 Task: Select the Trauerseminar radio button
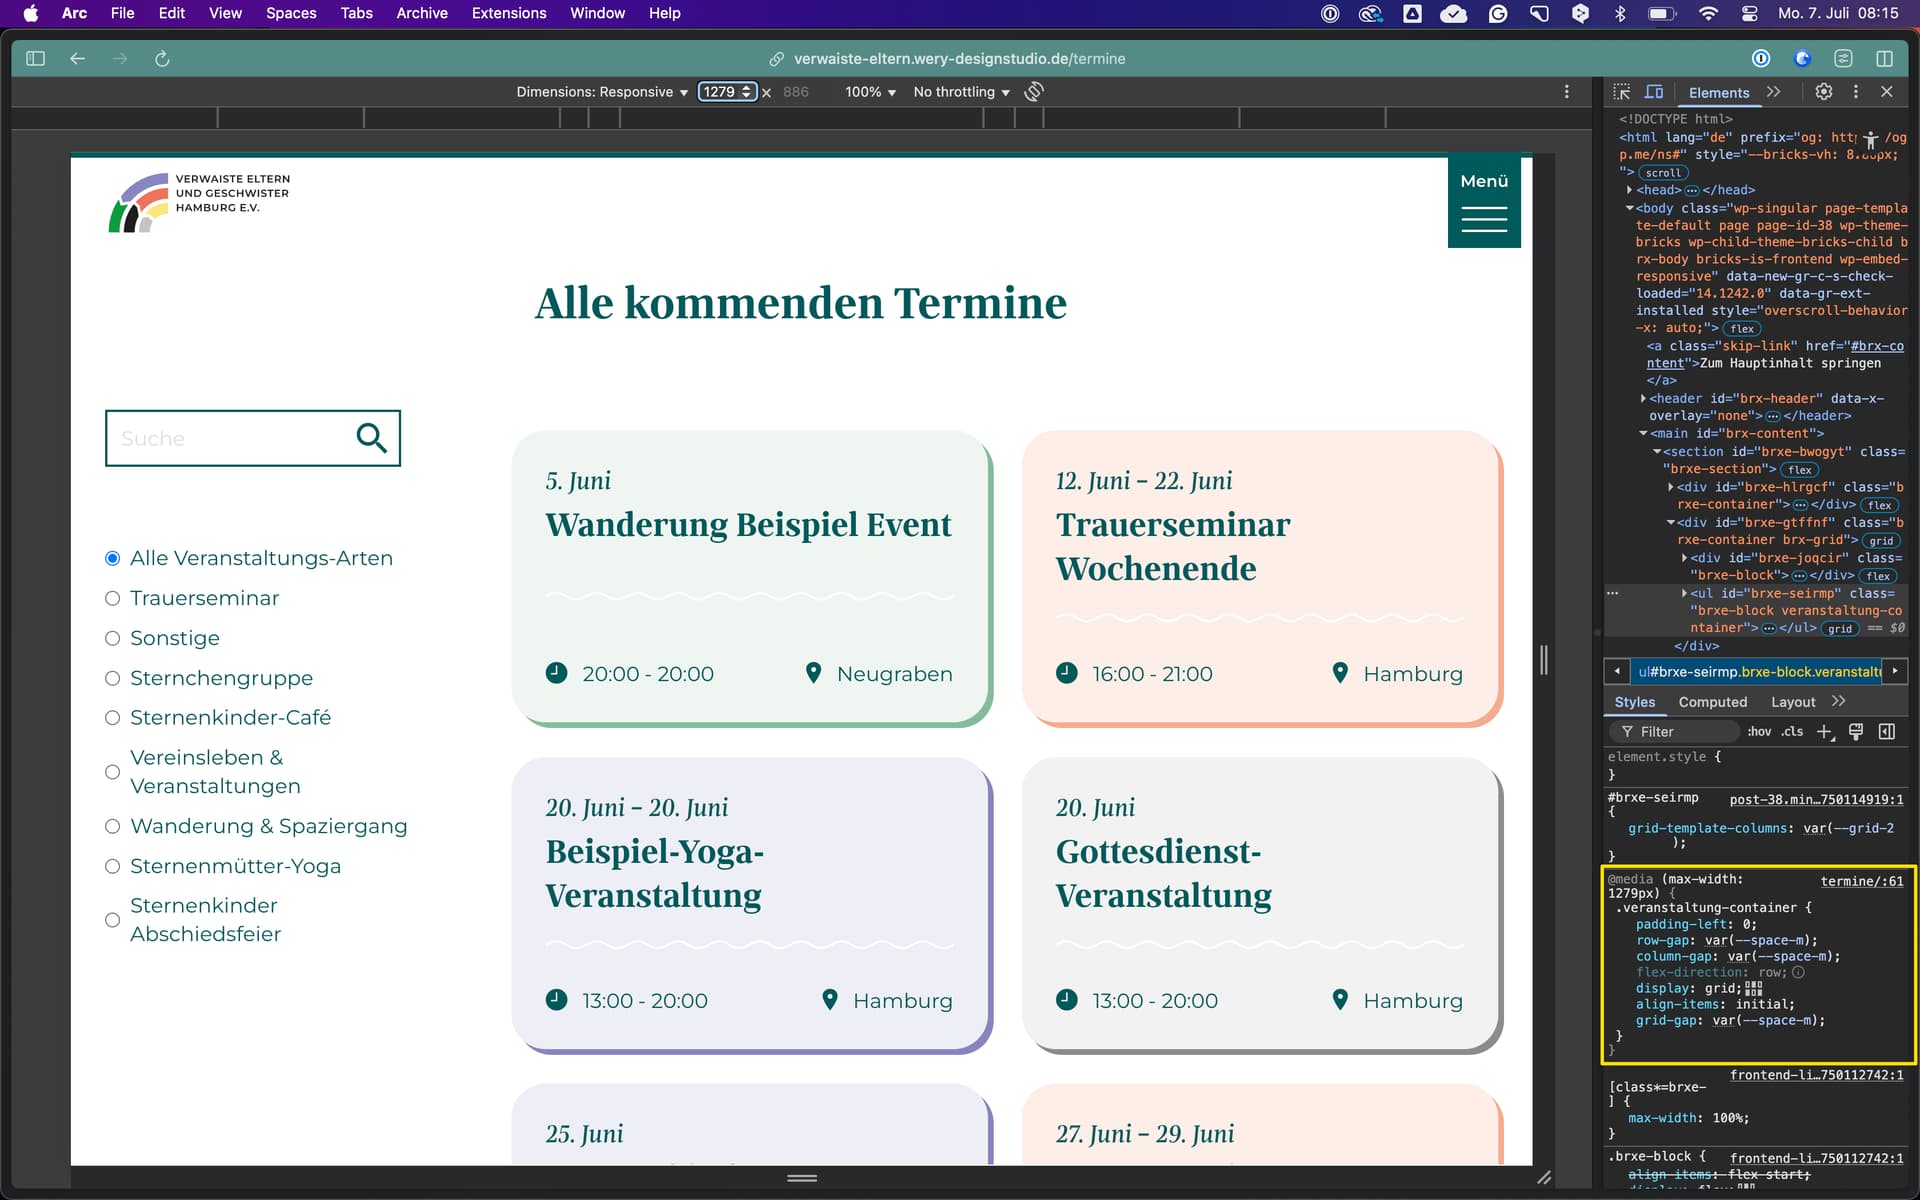click(x=113, y=598)
